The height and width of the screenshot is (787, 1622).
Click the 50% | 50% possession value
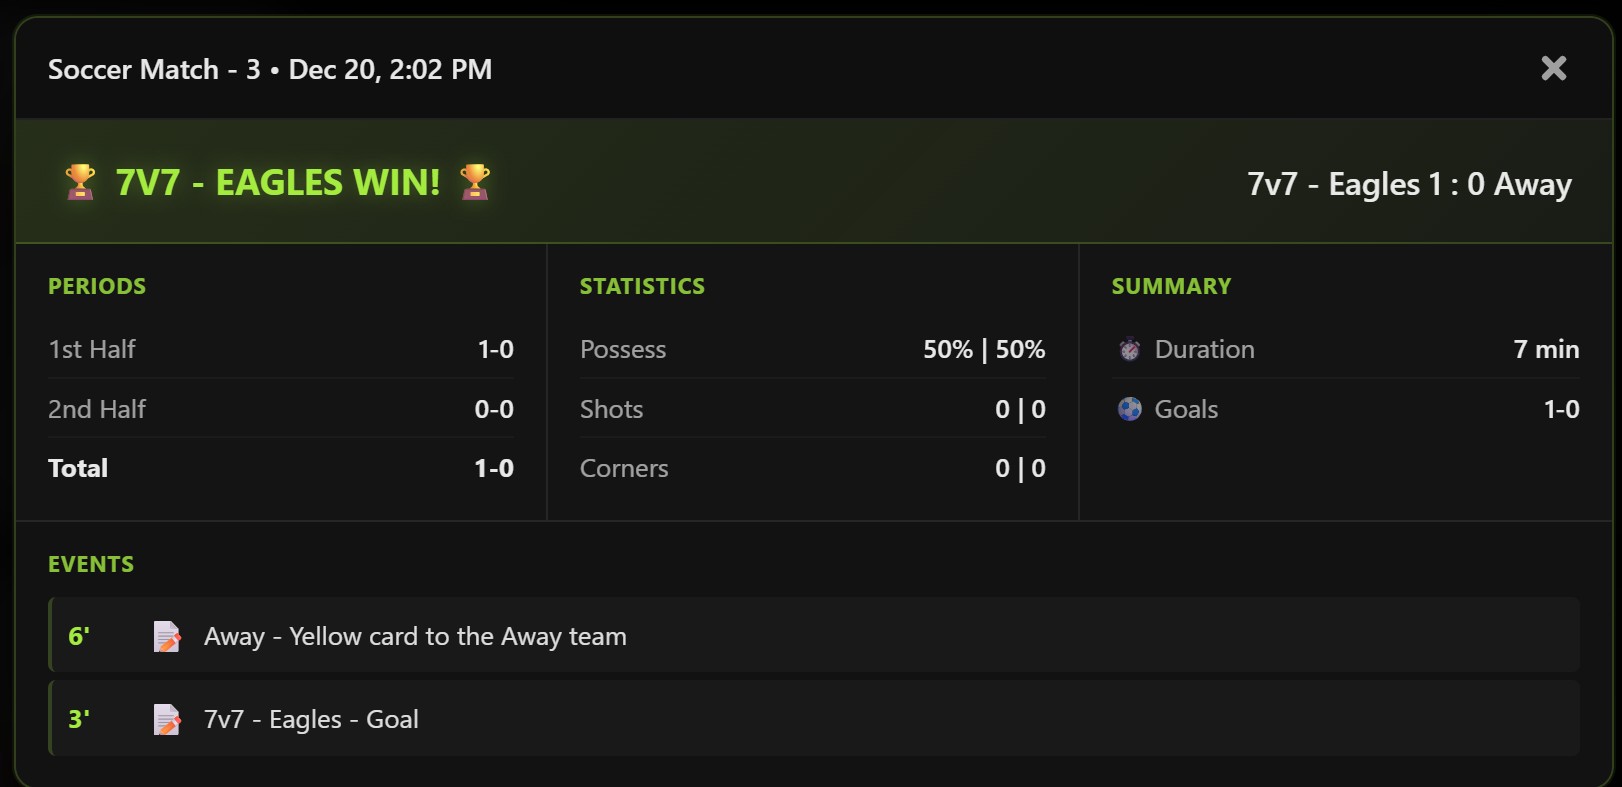983,349
